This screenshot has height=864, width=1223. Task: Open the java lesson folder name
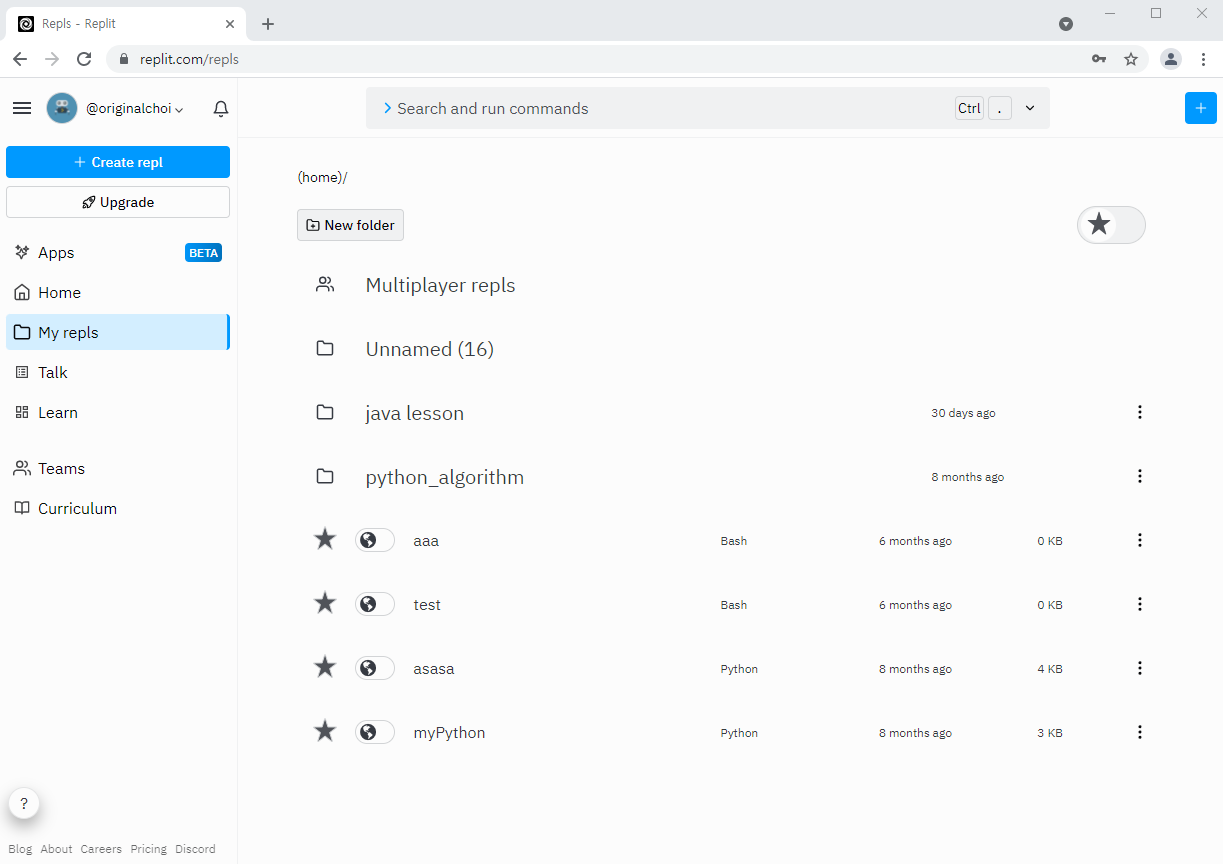pos(414,413)
